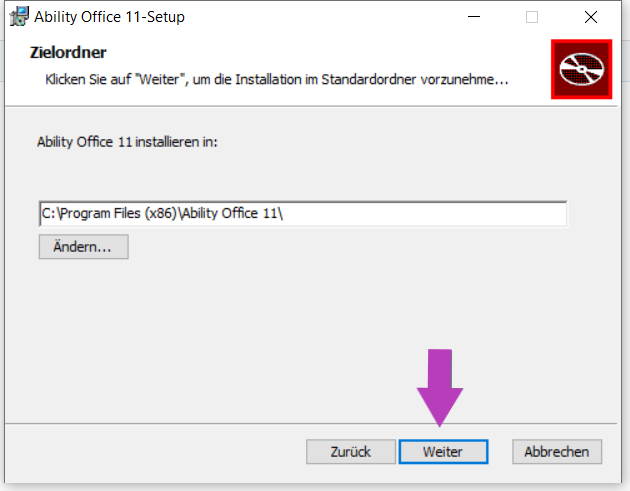Click the 'Ability Office 11 installieren in:' label
630x491 pixels.
pos(127,142)
